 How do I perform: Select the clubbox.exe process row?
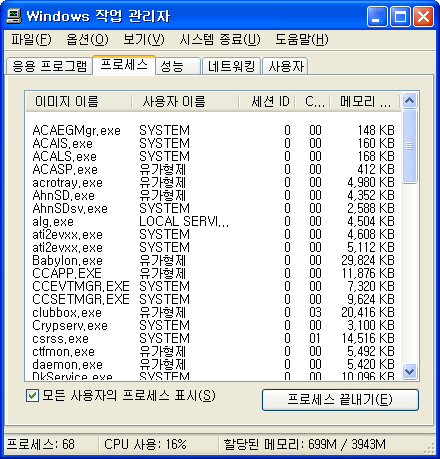pos(213,312)
